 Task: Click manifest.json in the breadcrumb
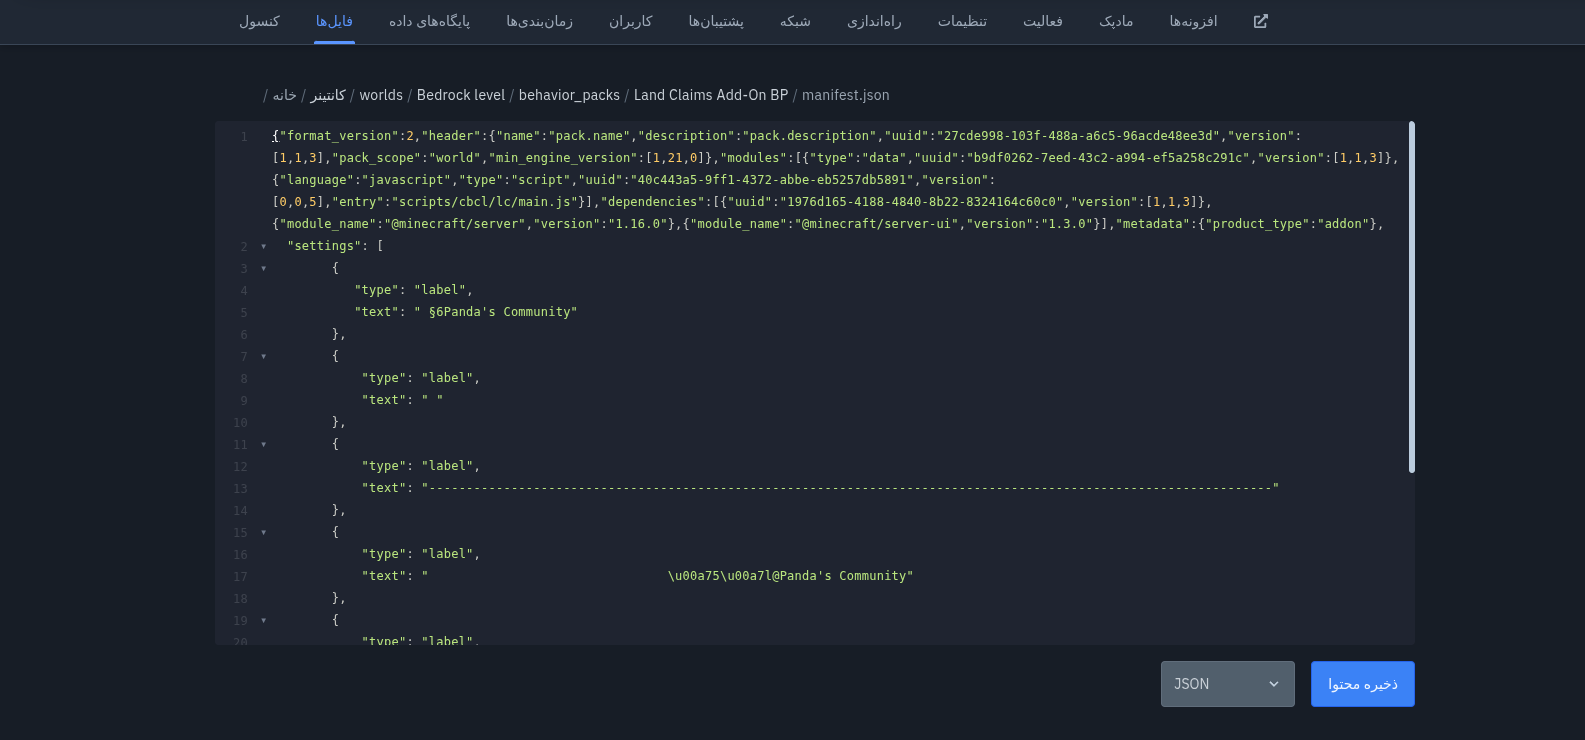pos(845,95)
